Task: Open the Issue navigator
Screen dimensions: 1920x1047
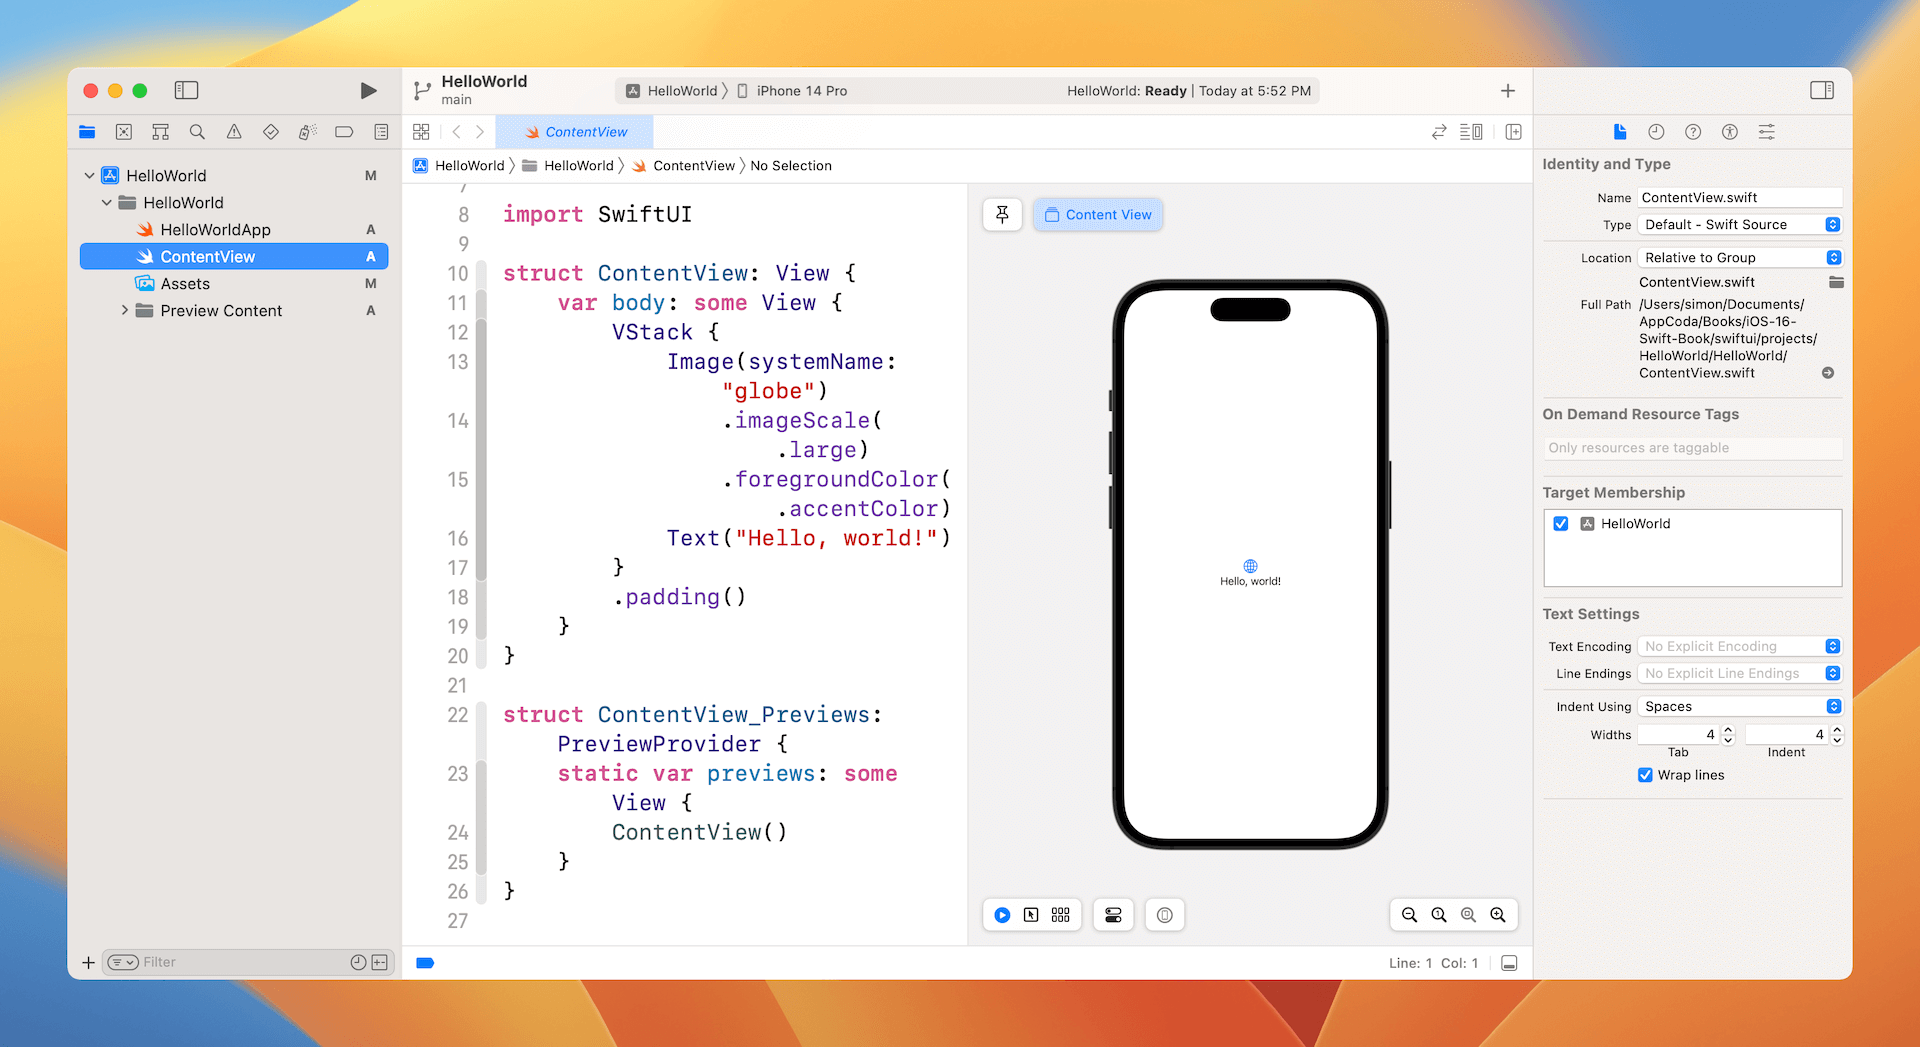Action: coord(234,131)
